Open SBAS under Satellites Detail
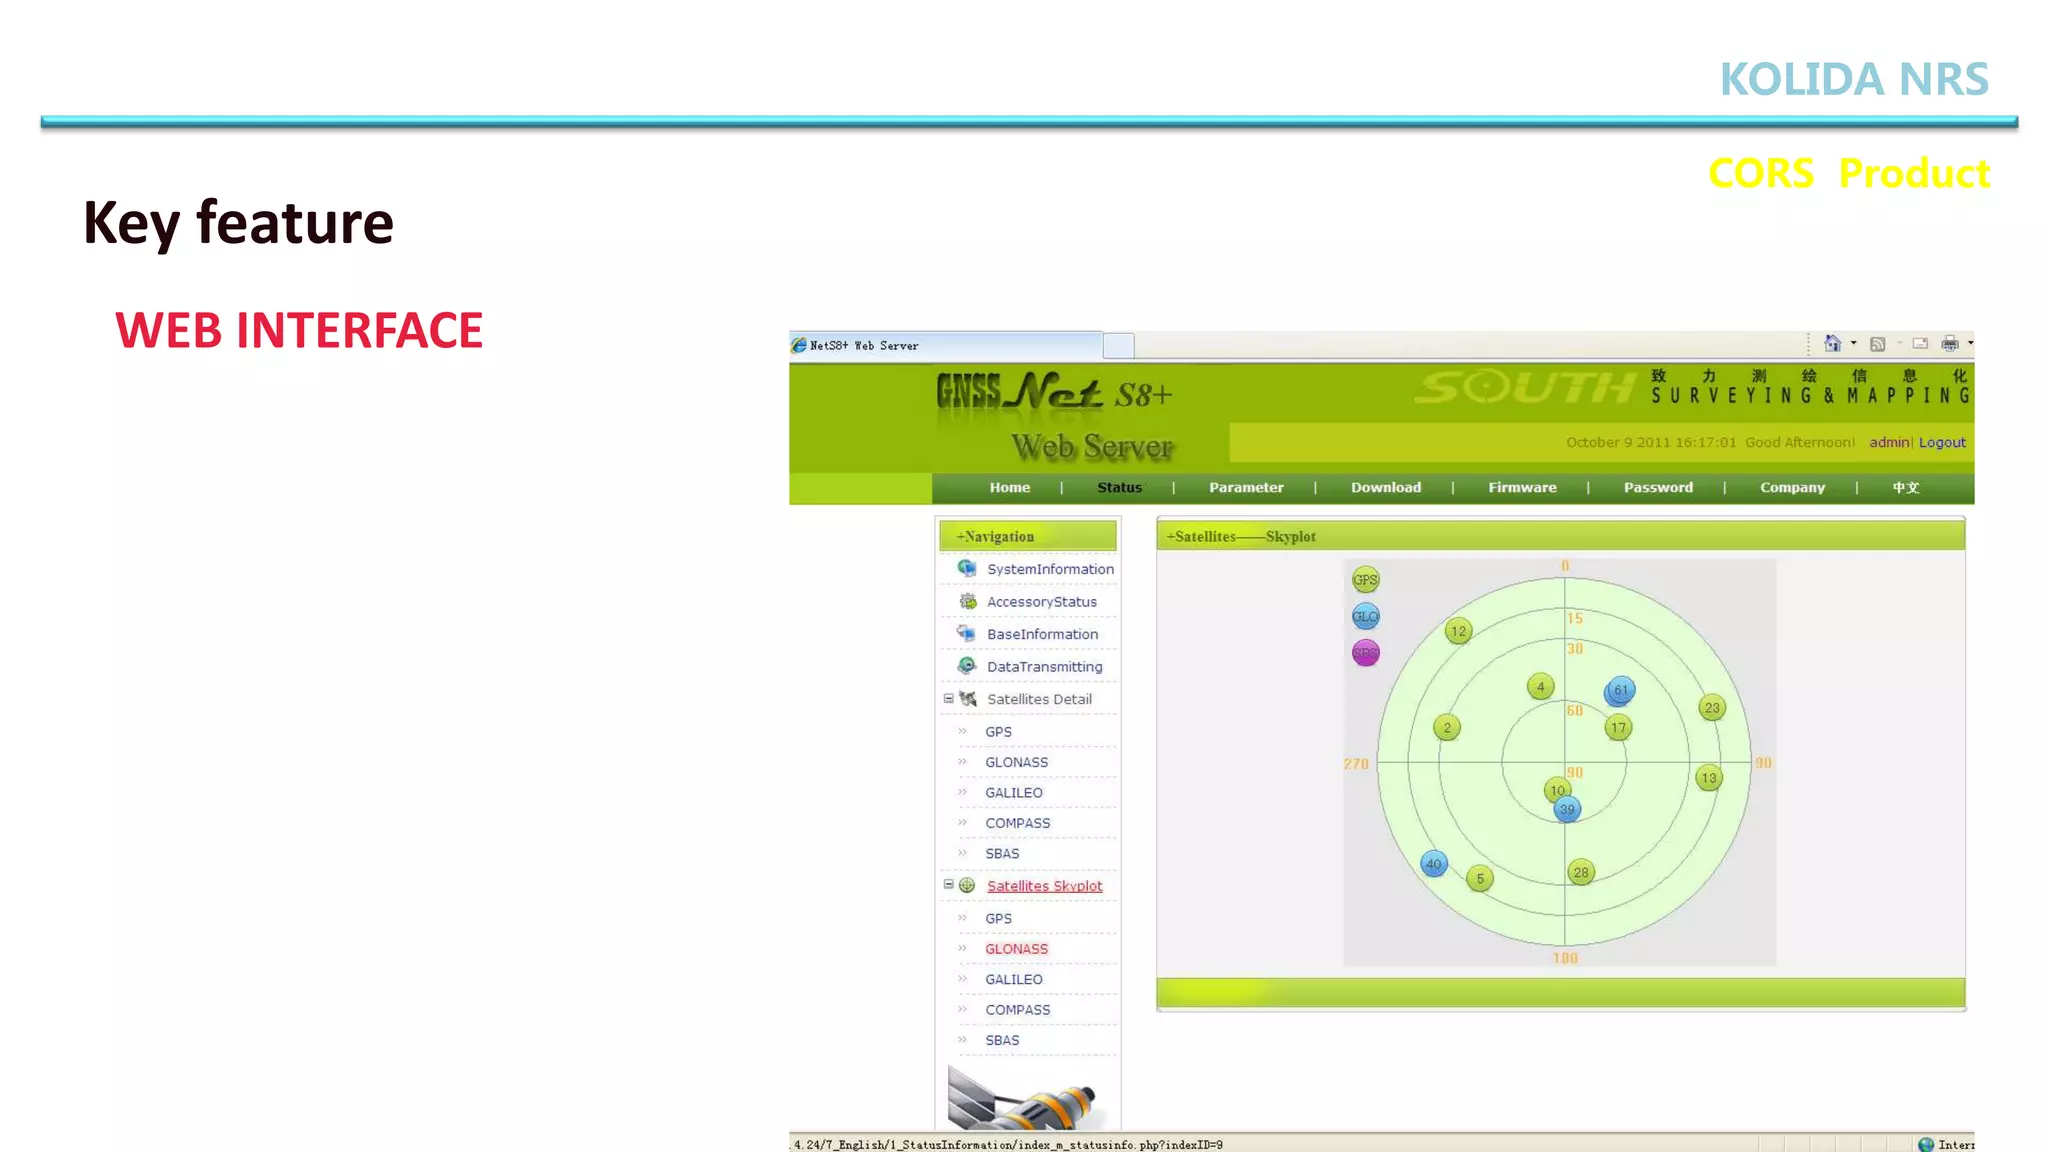2048x1152 pixels. click(x=1002, y=854)
